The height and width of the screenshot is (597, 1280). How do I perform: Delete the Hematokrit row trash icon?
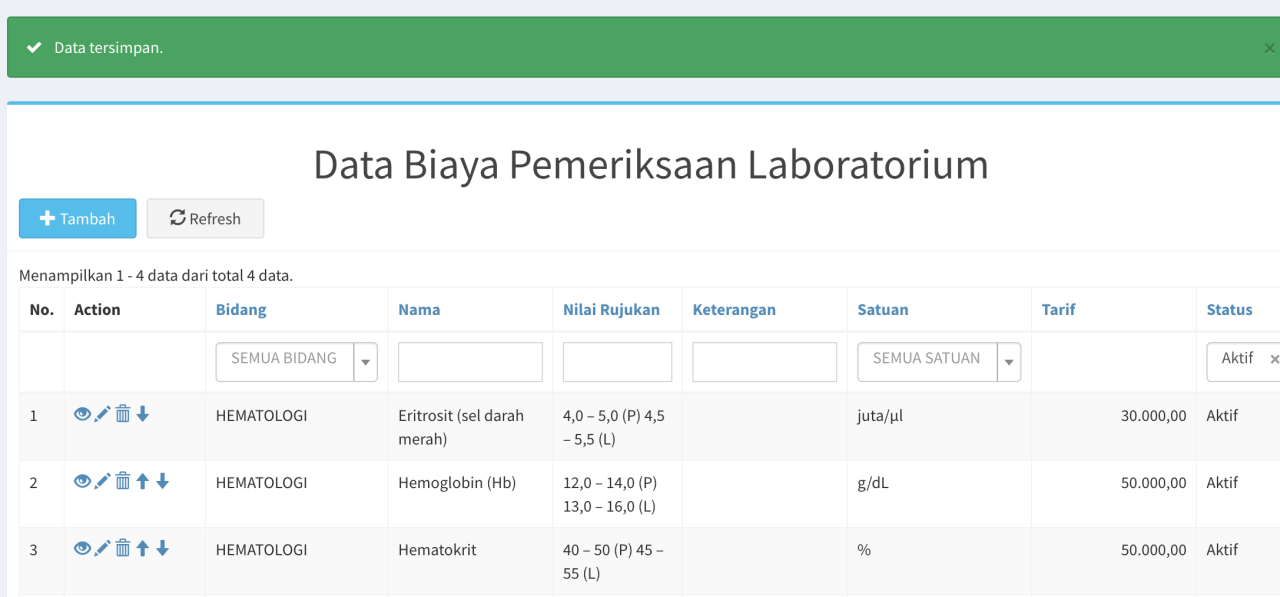click(x=122, y=549)
